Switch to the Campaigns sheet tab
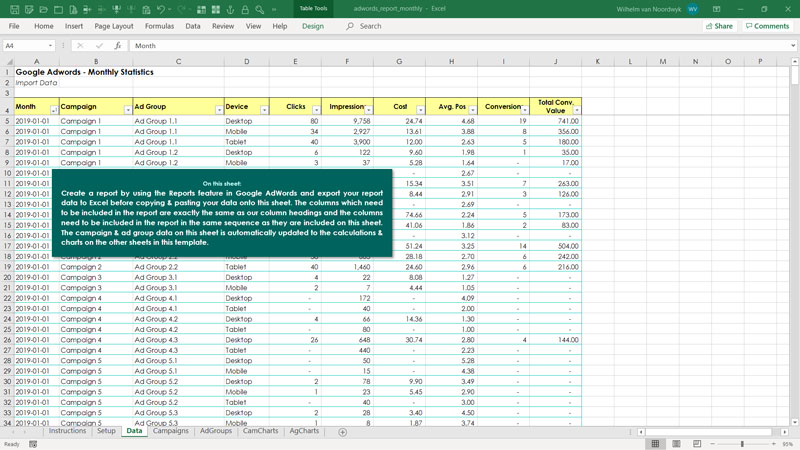This screenshot has width=800, height=450. 170,431
